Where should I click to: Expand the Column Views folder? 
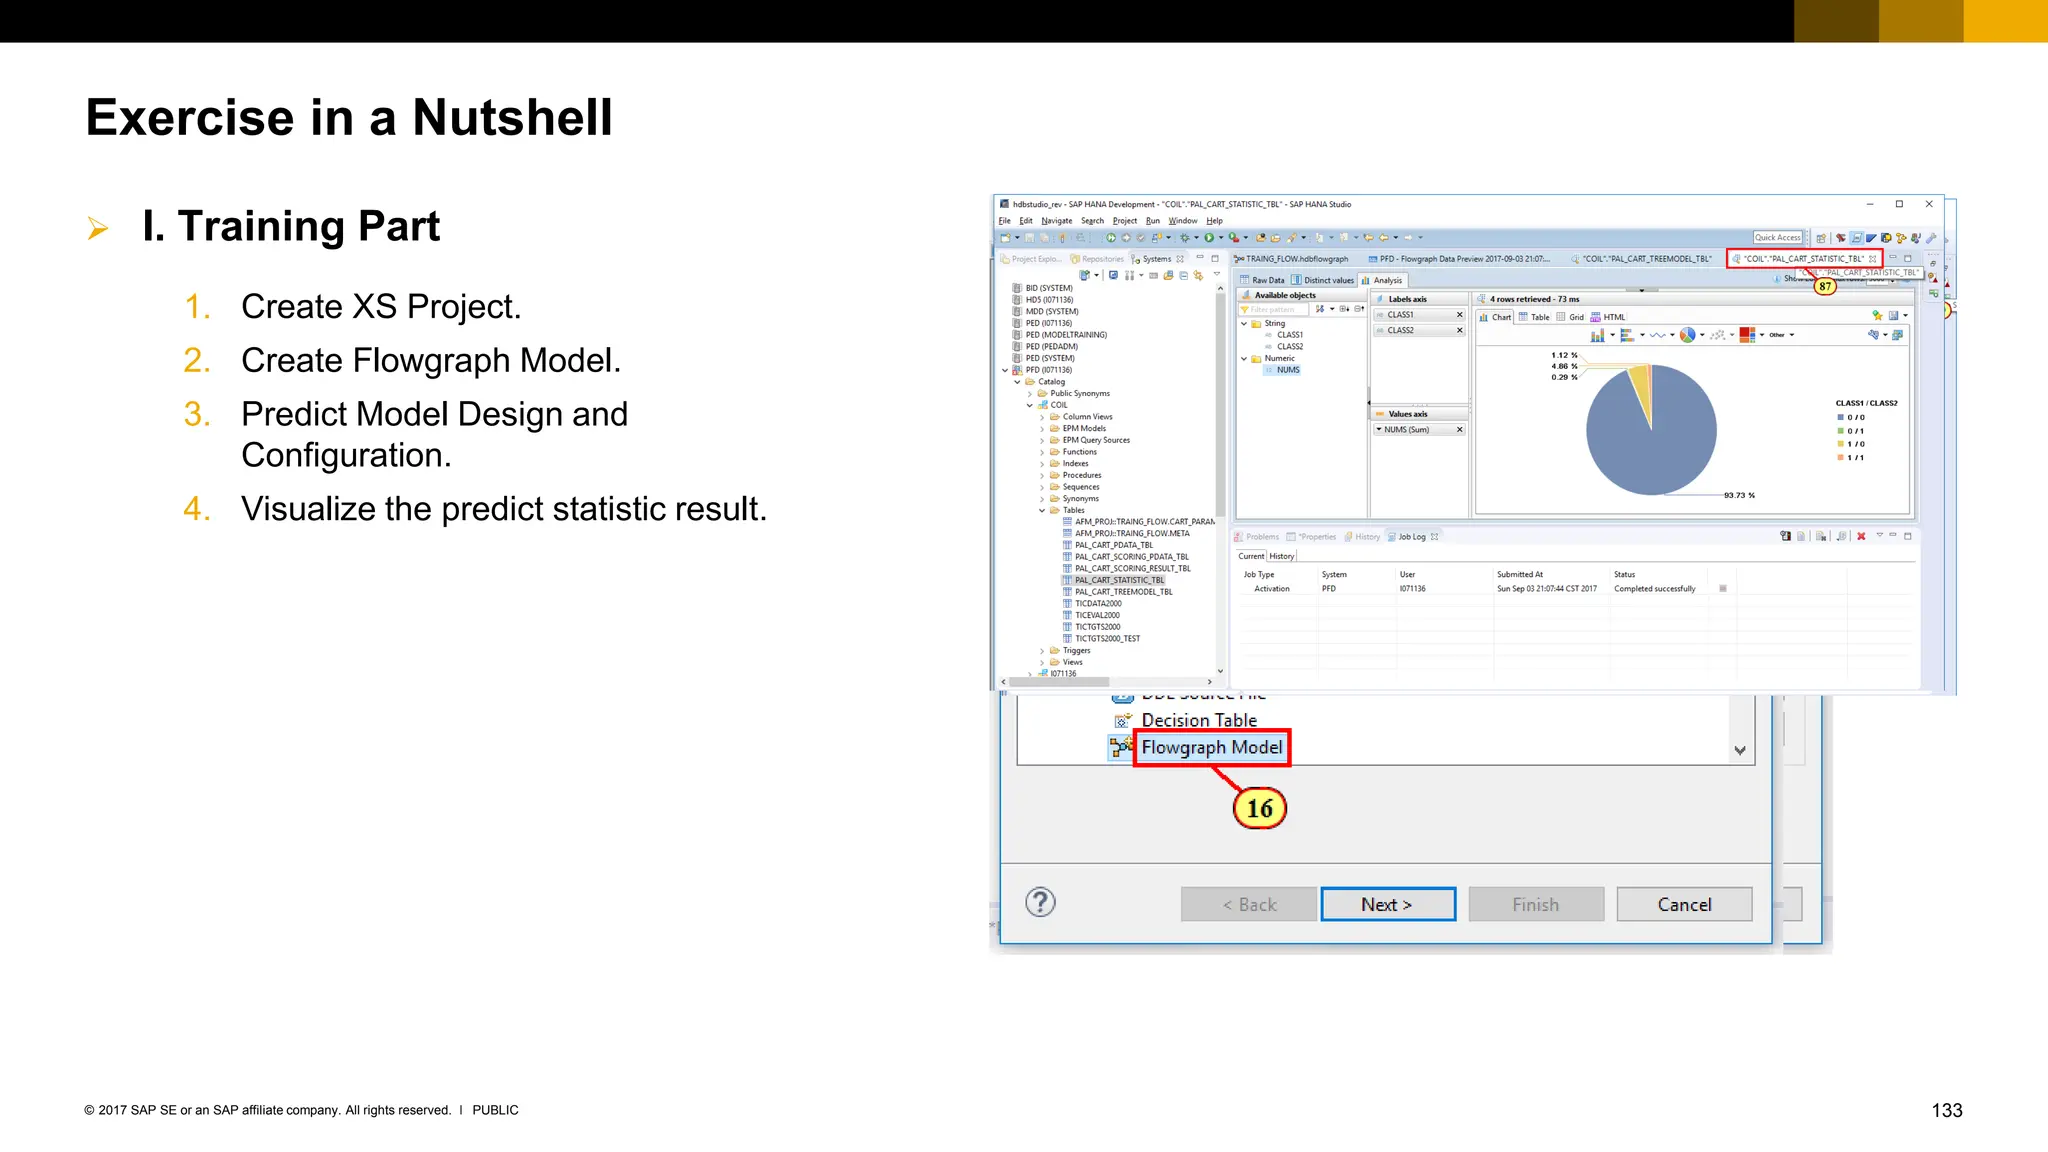(x=1042, y=417)
